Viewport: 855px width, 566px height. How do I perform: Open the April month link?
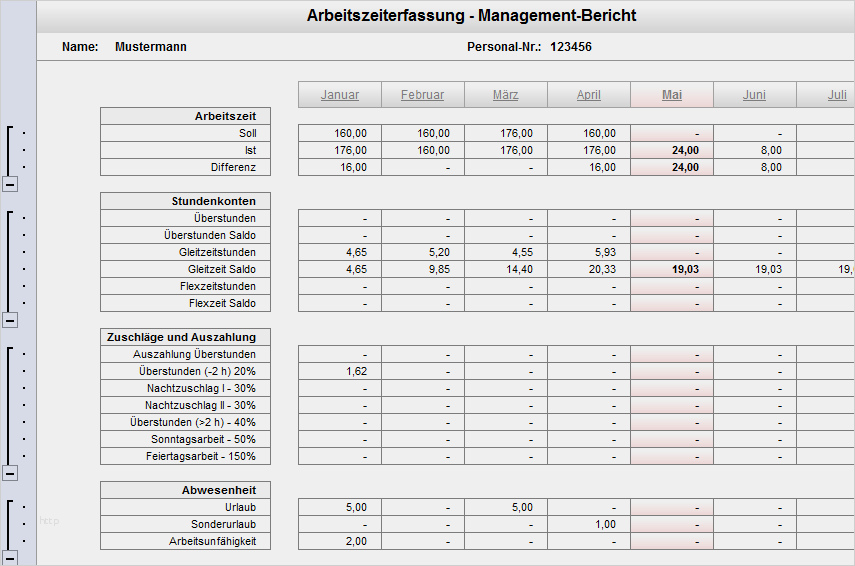coord(589,95)
